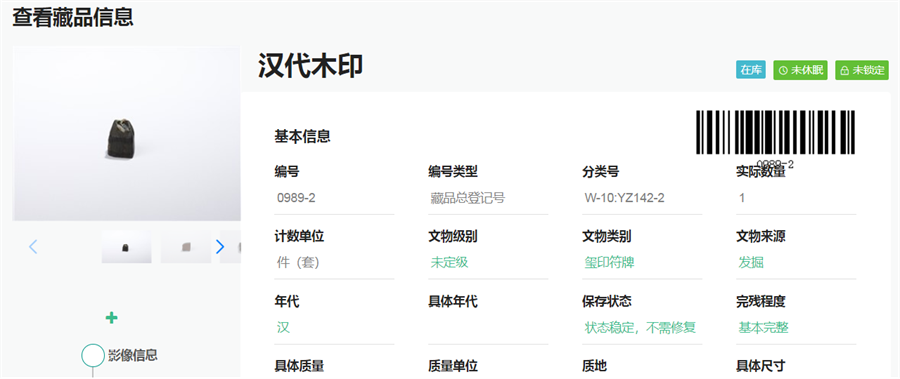Click the 计数单位 field 件（套）
This screenshot has height=379, width=900.
tap(335, 263)
